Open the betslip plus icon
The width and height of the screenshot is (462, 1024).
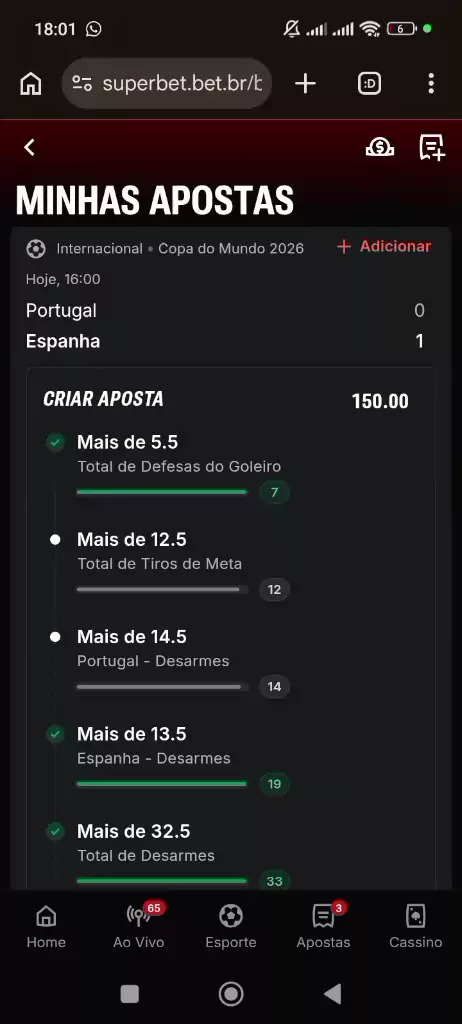click(x=432, y=148)
